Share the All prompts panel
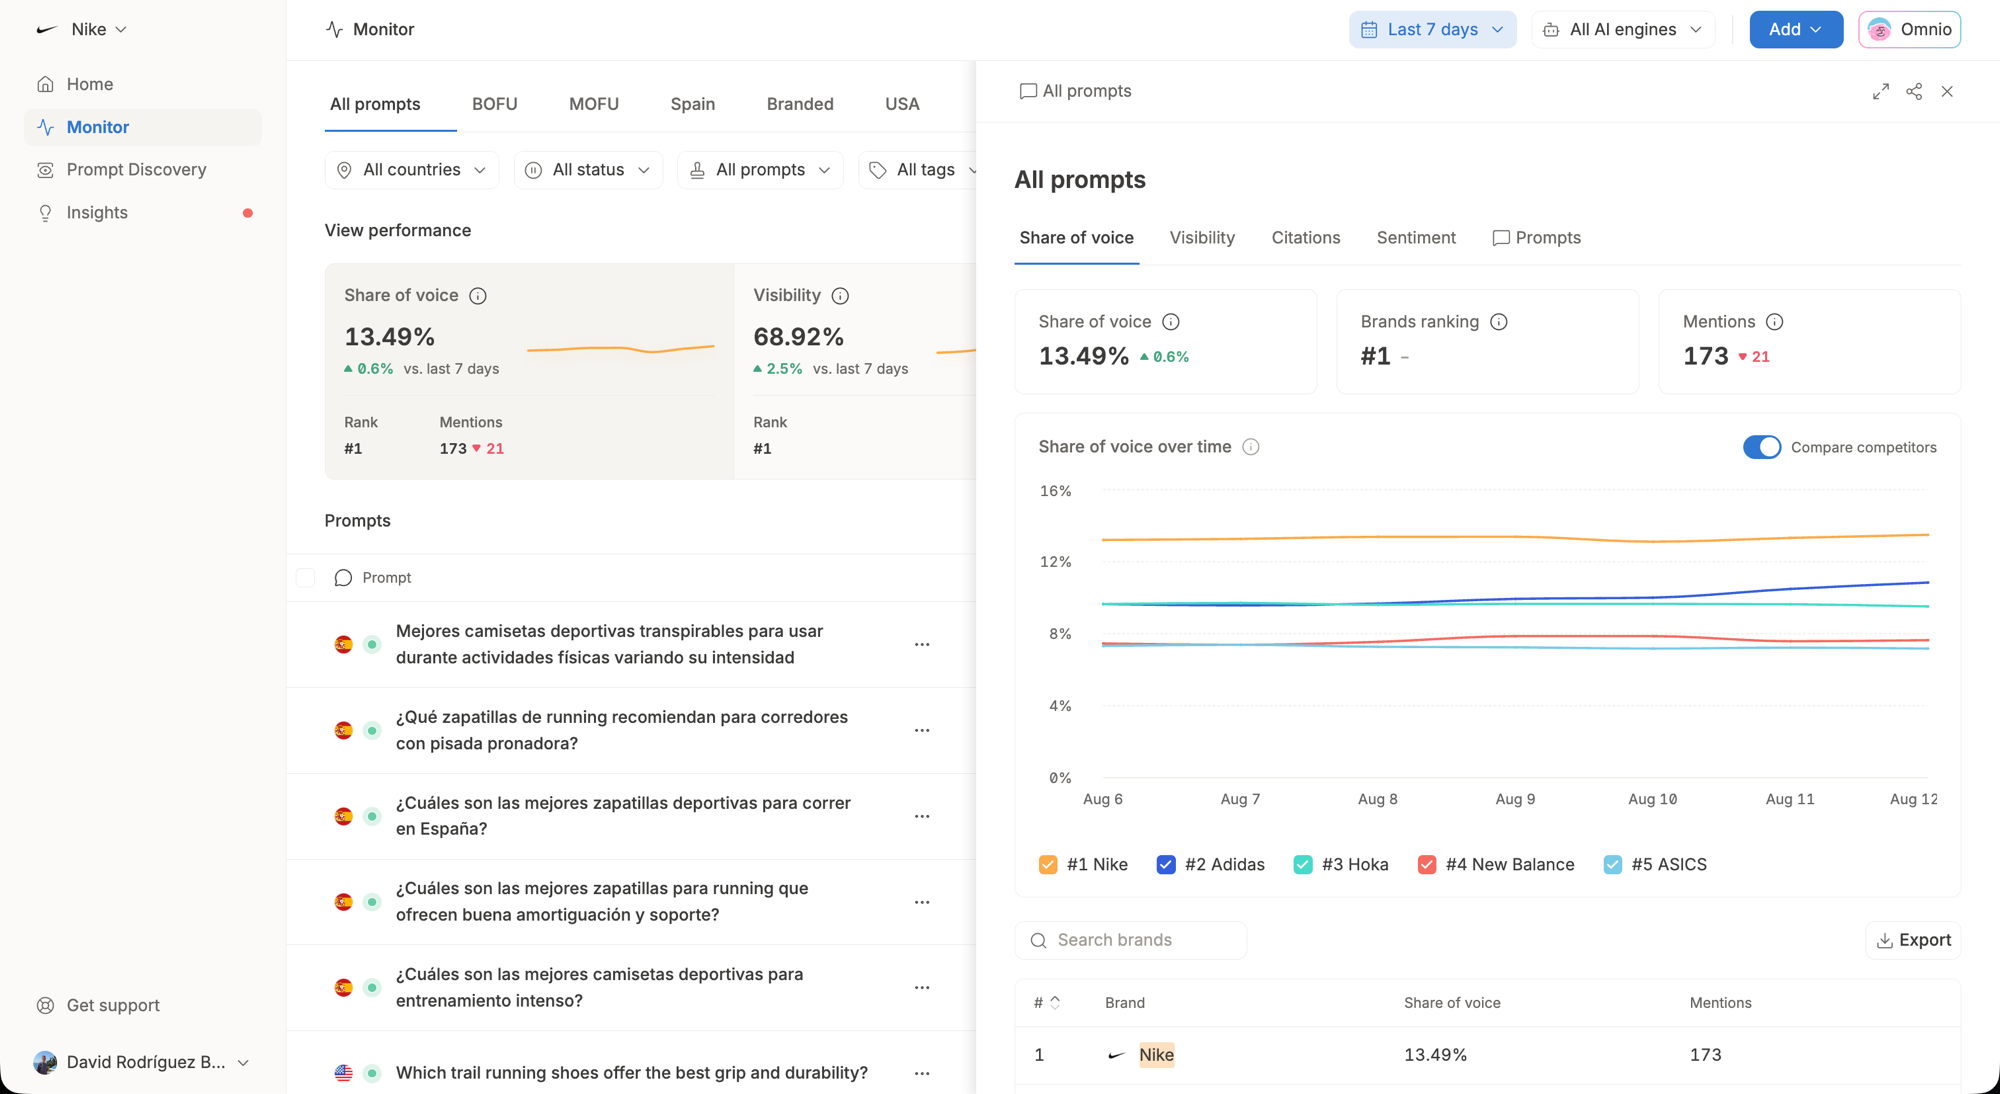 coord(1914,91)
